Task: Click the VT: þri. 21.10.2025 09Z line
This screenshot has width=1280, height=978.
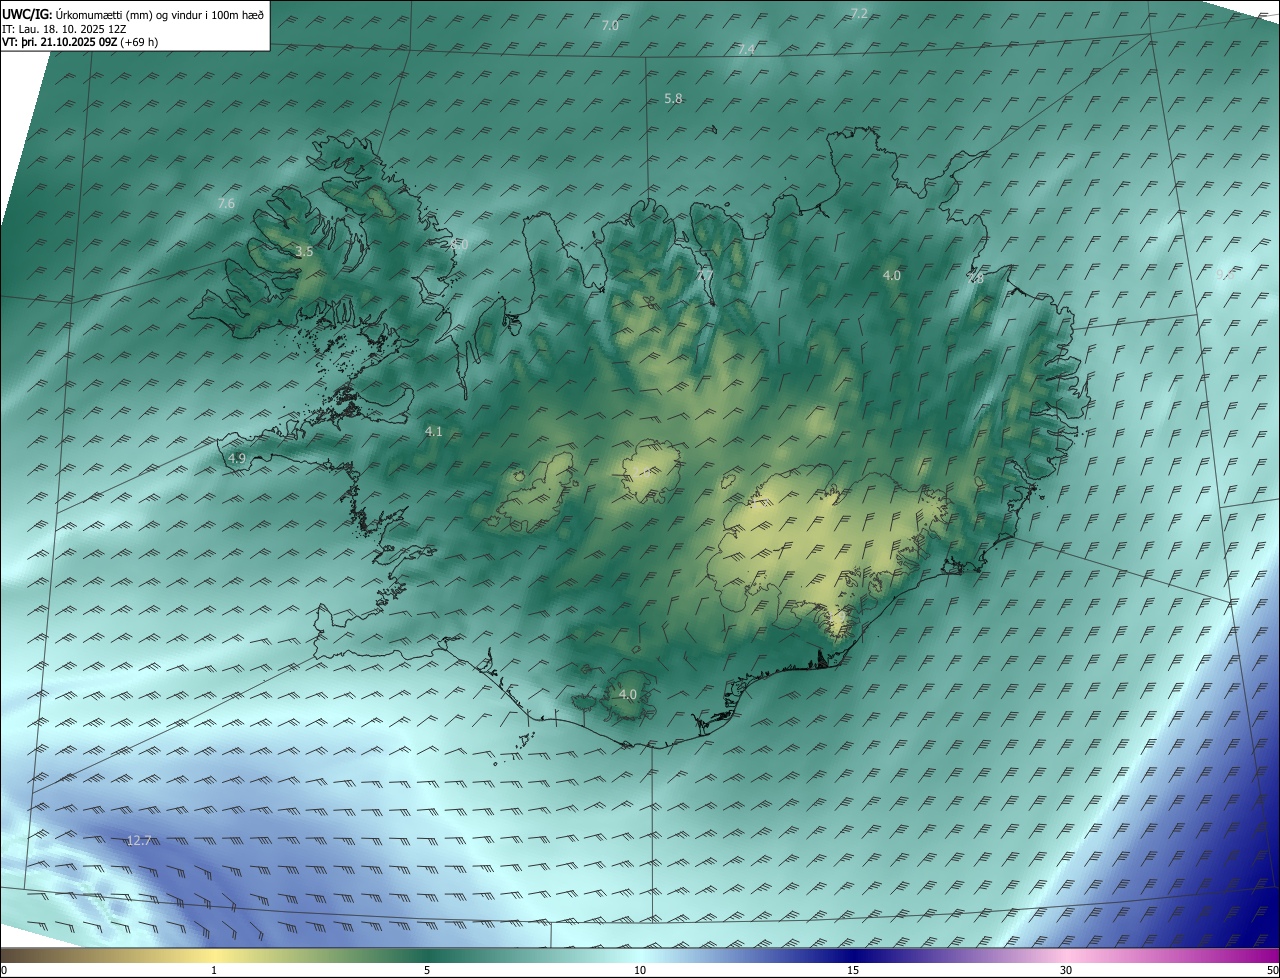Action: tap(80, 42)
